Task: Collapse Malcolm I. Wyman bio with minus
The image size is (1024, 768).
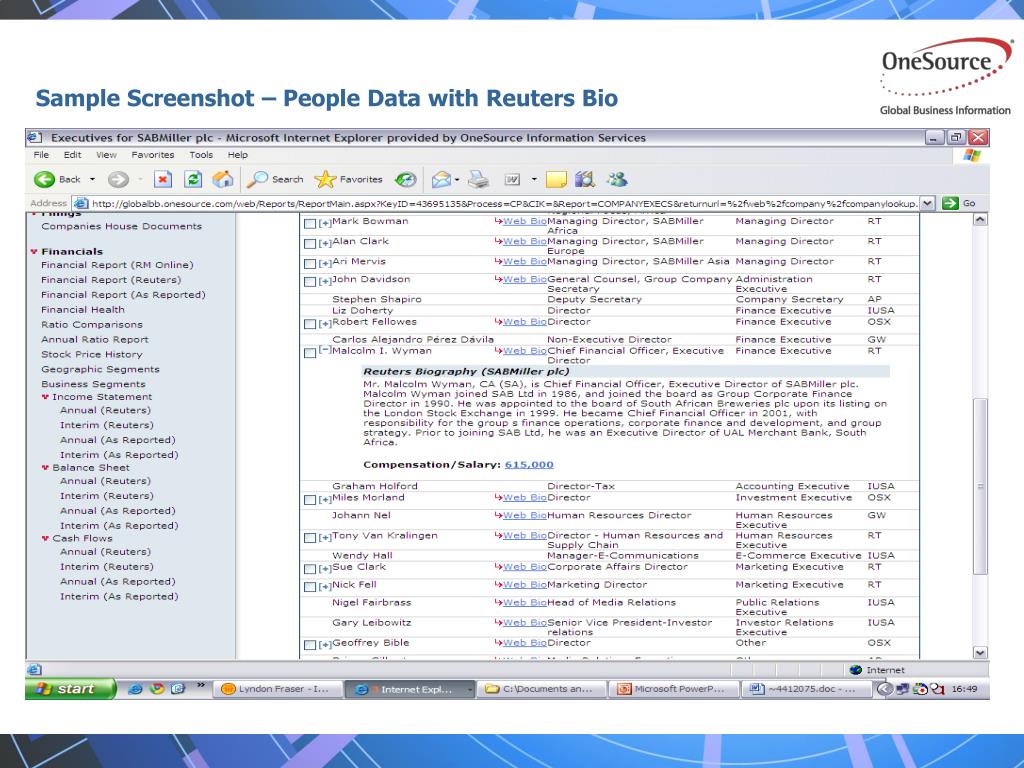Action: (325, 351)
